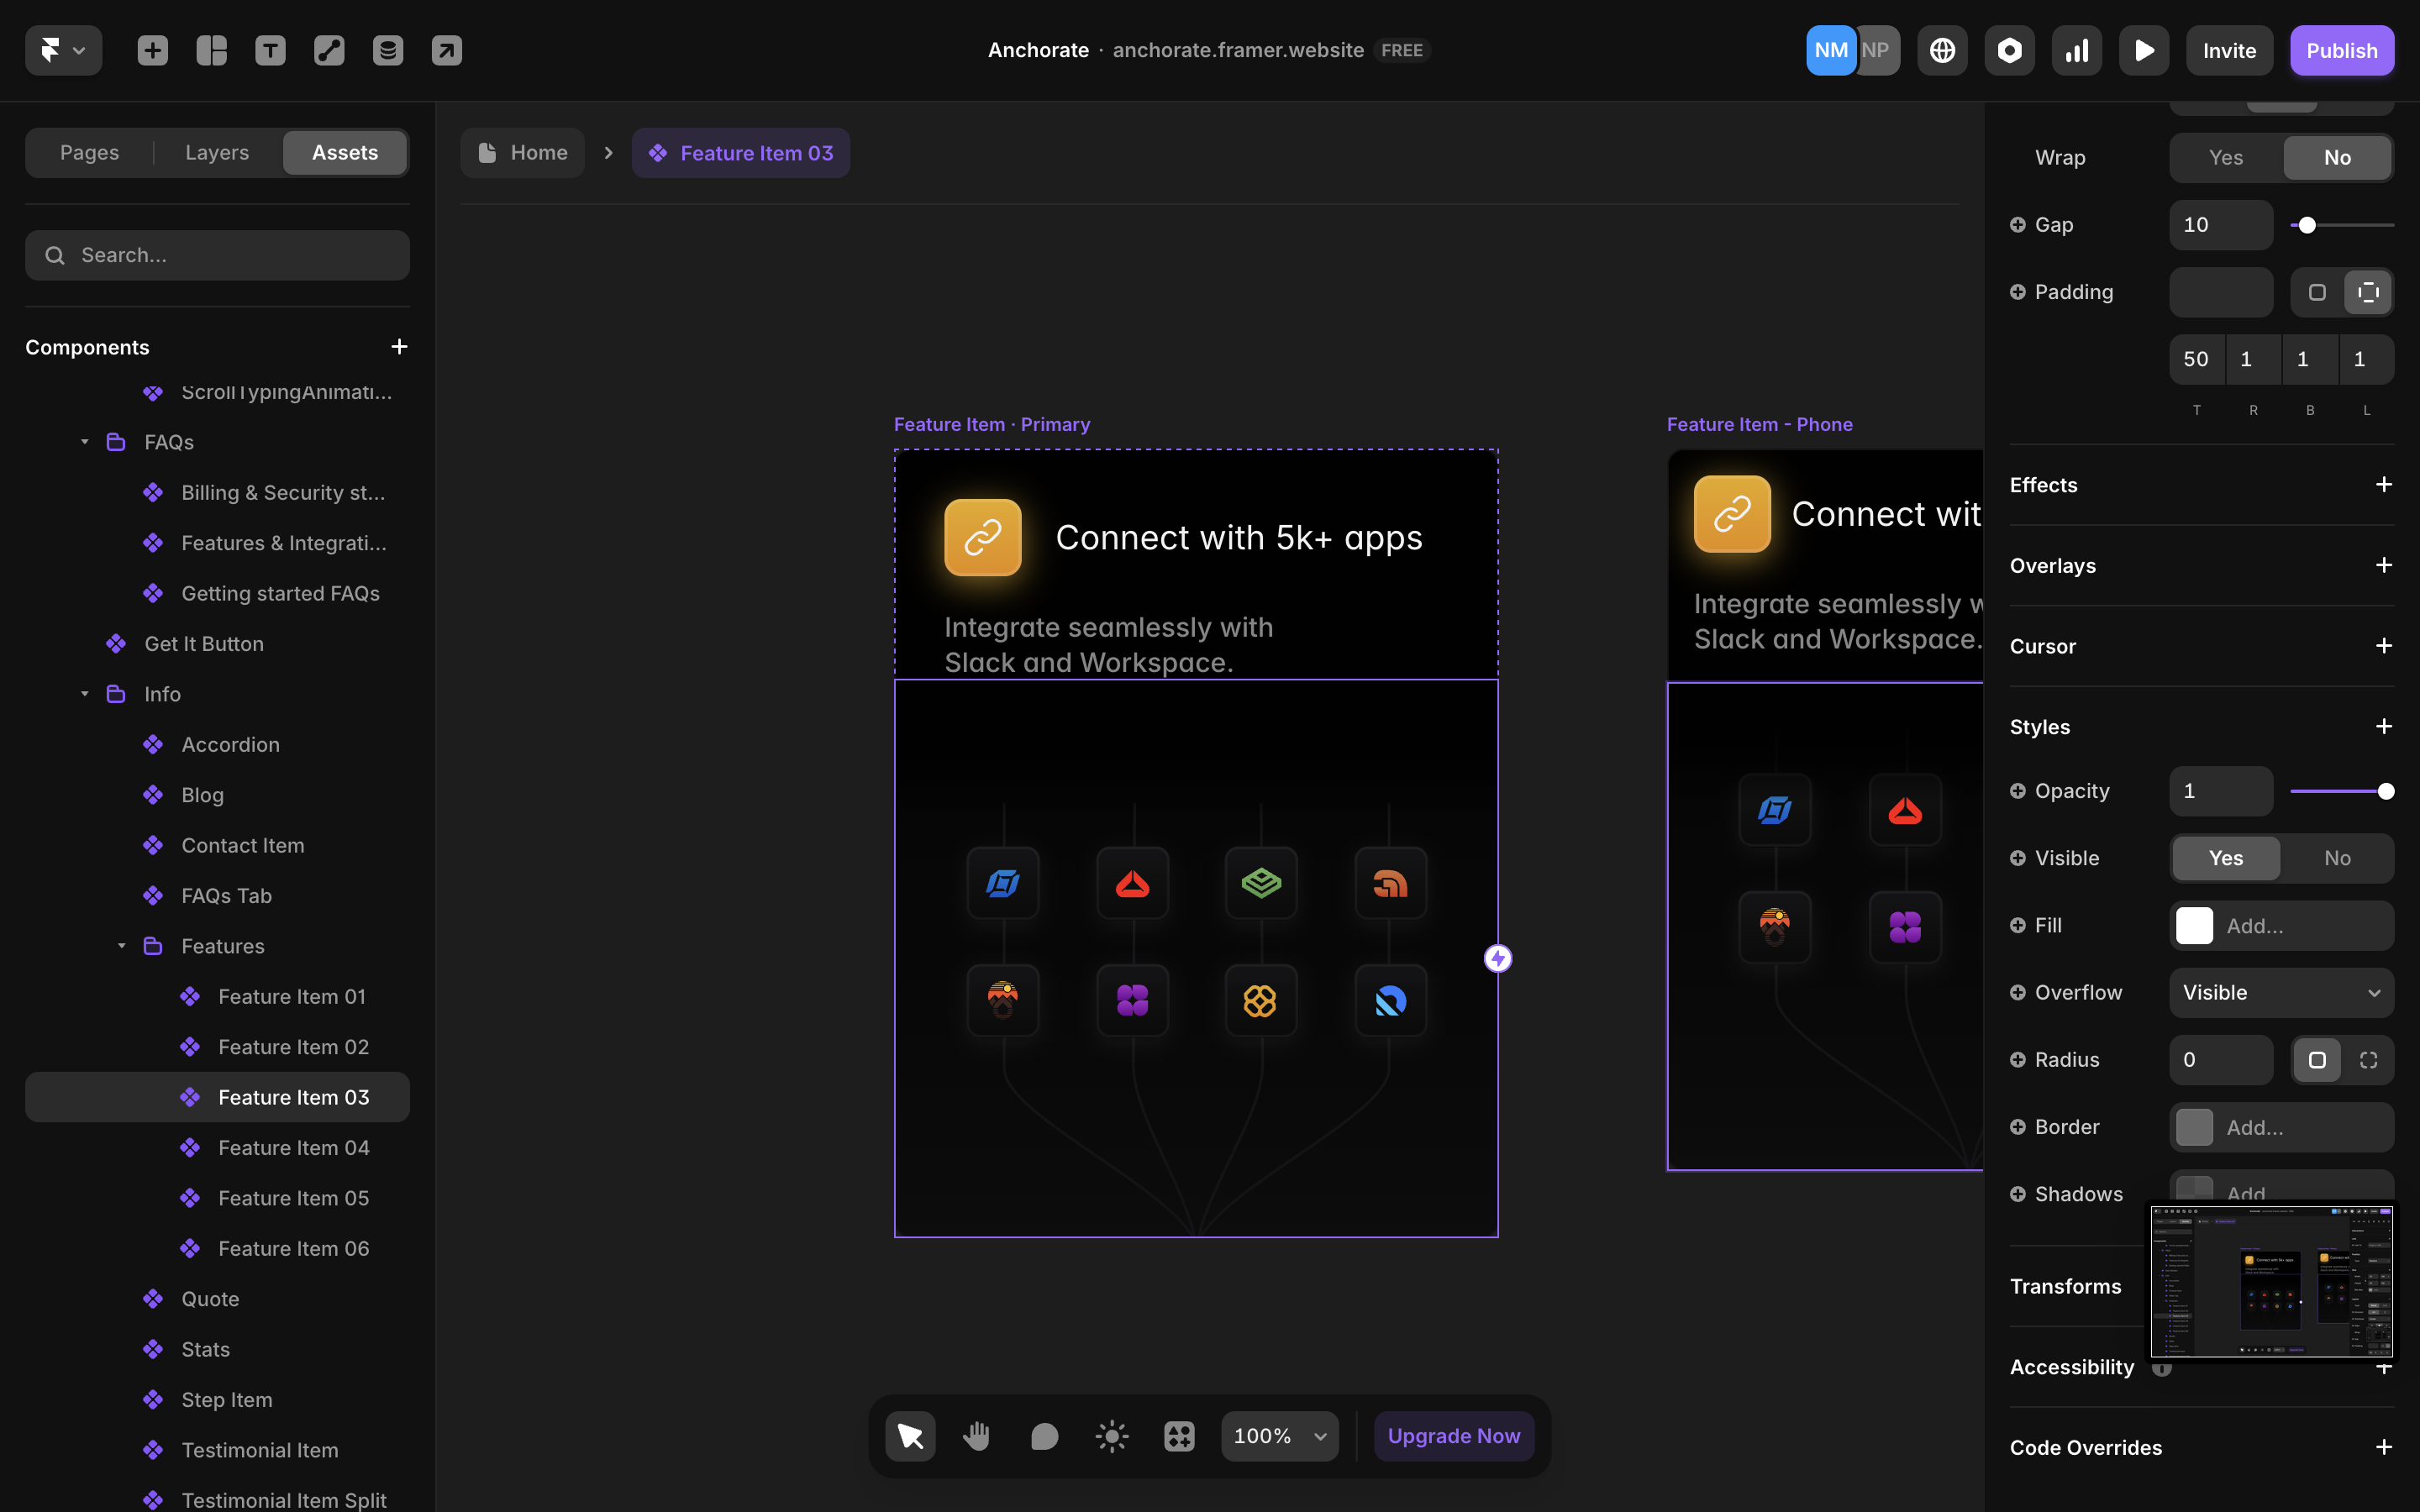The image size is (2420, 1512).
Task: Toggle the theme with the sun icon
Action: point(1111,1435)
